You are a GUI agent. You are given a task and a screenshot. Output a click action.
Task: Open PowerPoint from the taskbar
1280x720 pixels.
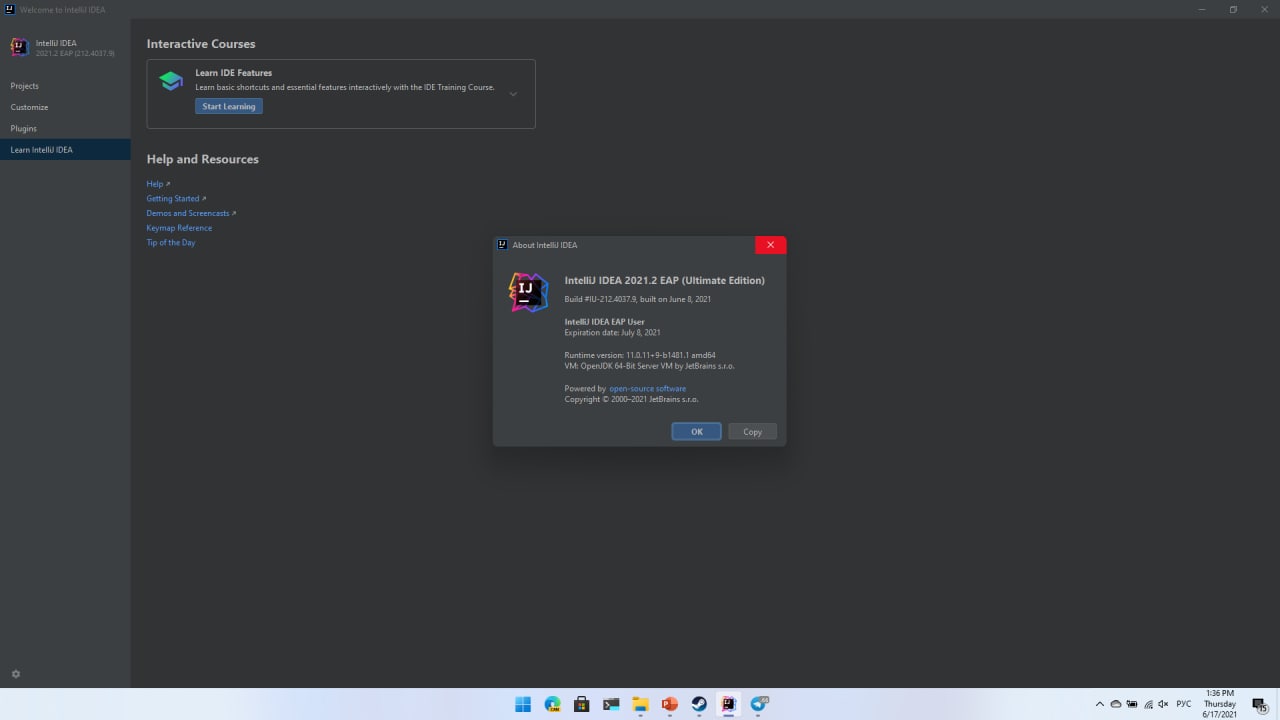tap(670, 704)
